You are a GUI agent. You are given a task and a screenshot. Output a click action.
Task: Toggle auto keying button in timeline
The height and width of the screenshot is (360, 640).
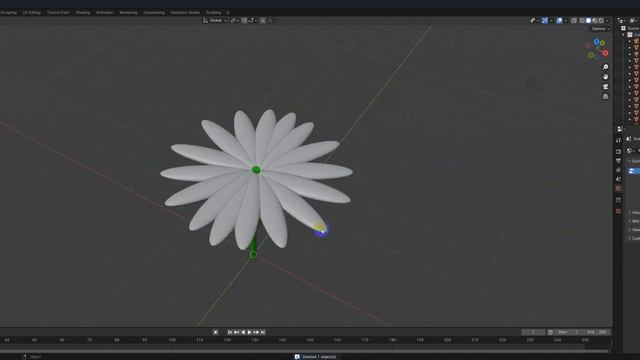(x=216, y=332)
